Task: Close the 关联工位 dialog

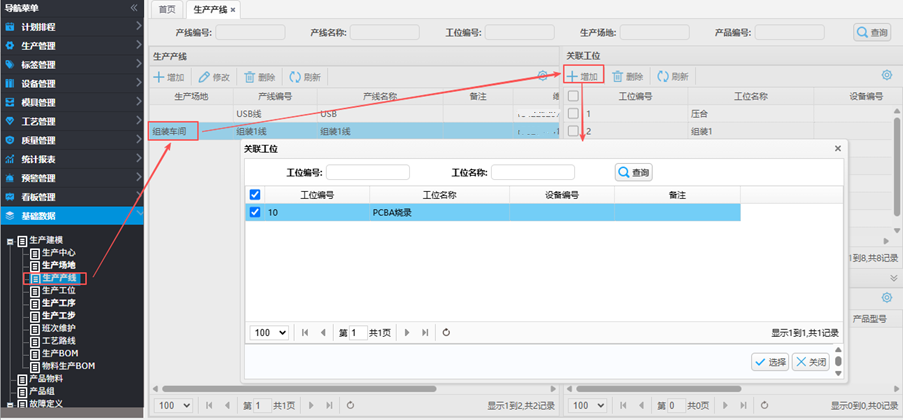Action: pos(838,149)
